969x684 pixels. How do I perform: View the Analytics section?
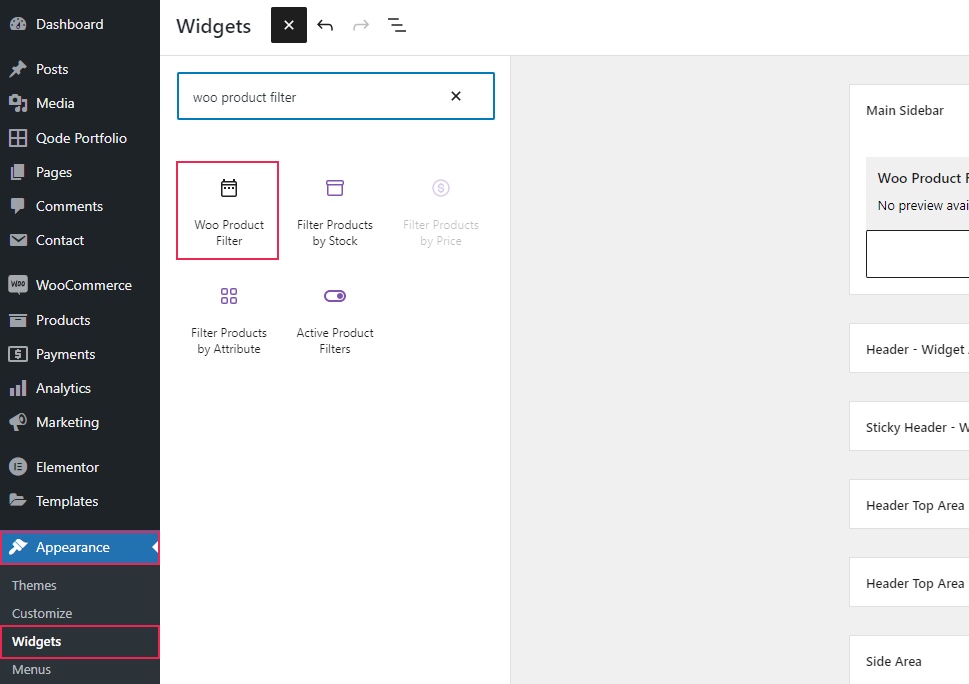tap(80, 388)
